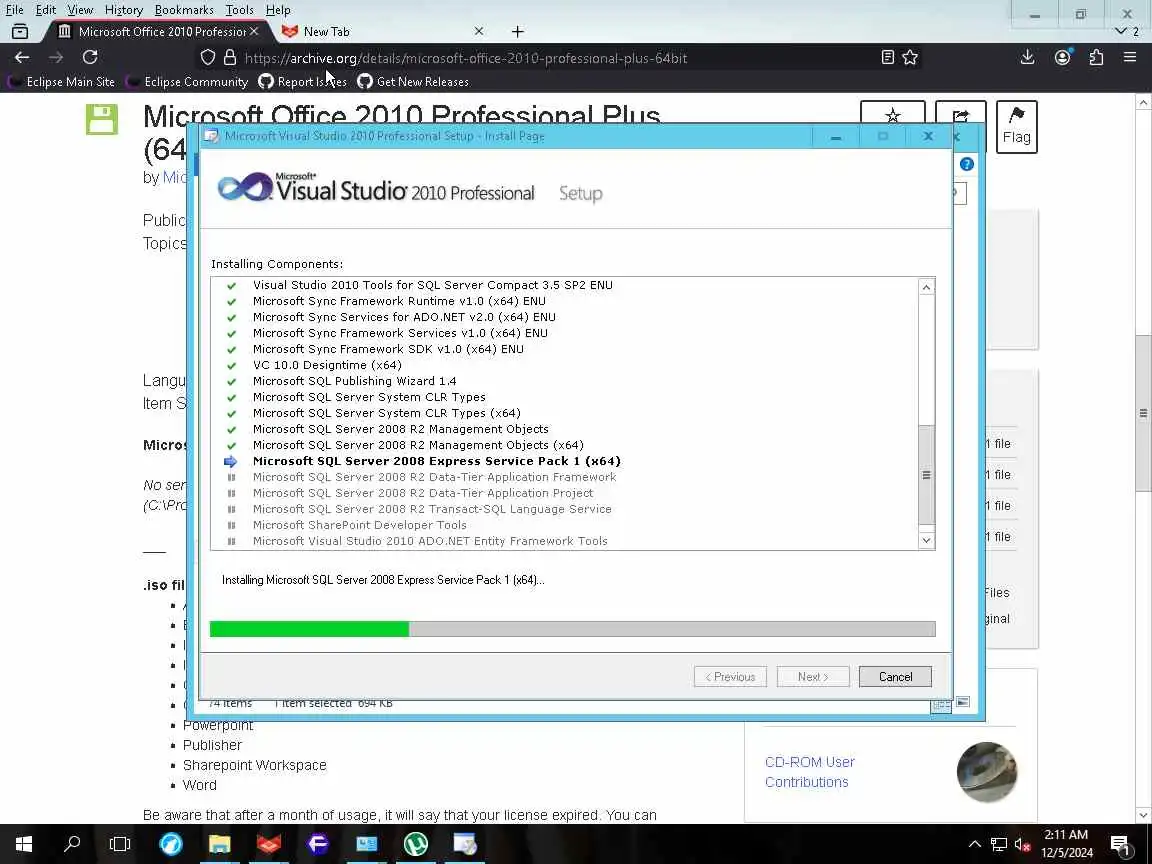Image resolution: width=1152 pixels, height=864 pixels.
Task: Click the component list scrollbar thumb
Action: (x=926, y=475)
